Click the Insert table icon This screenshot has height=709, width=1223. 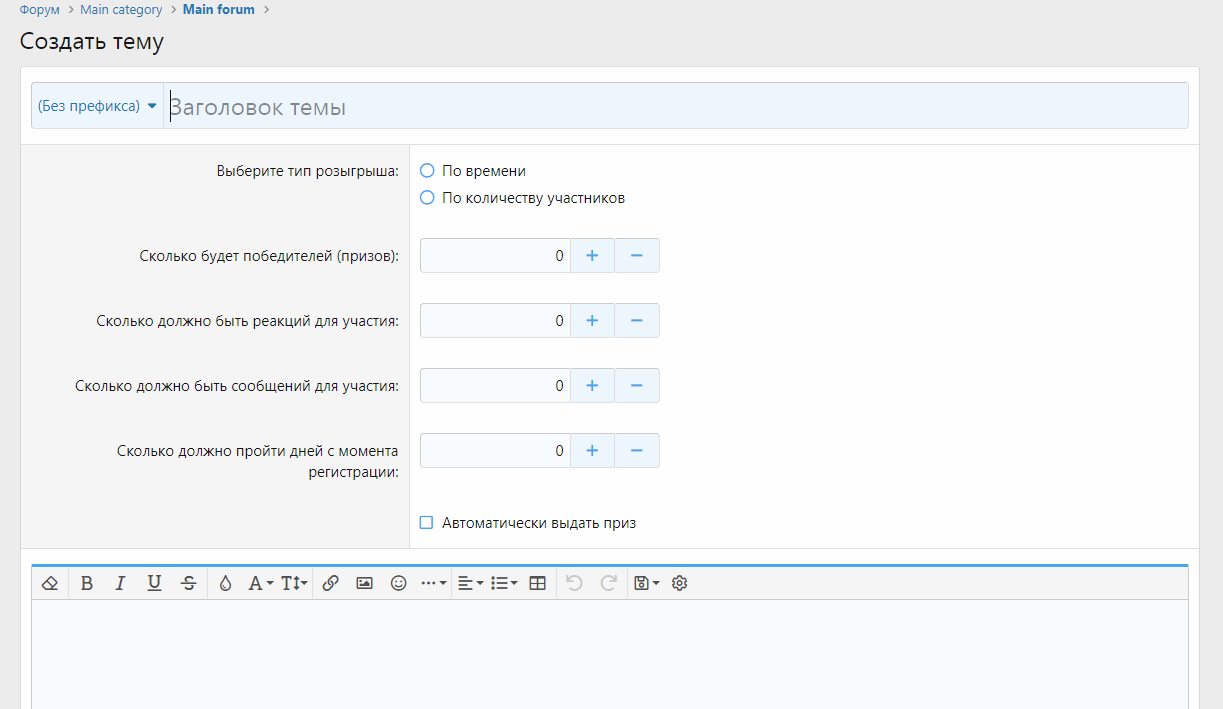(x=537, y=583)
